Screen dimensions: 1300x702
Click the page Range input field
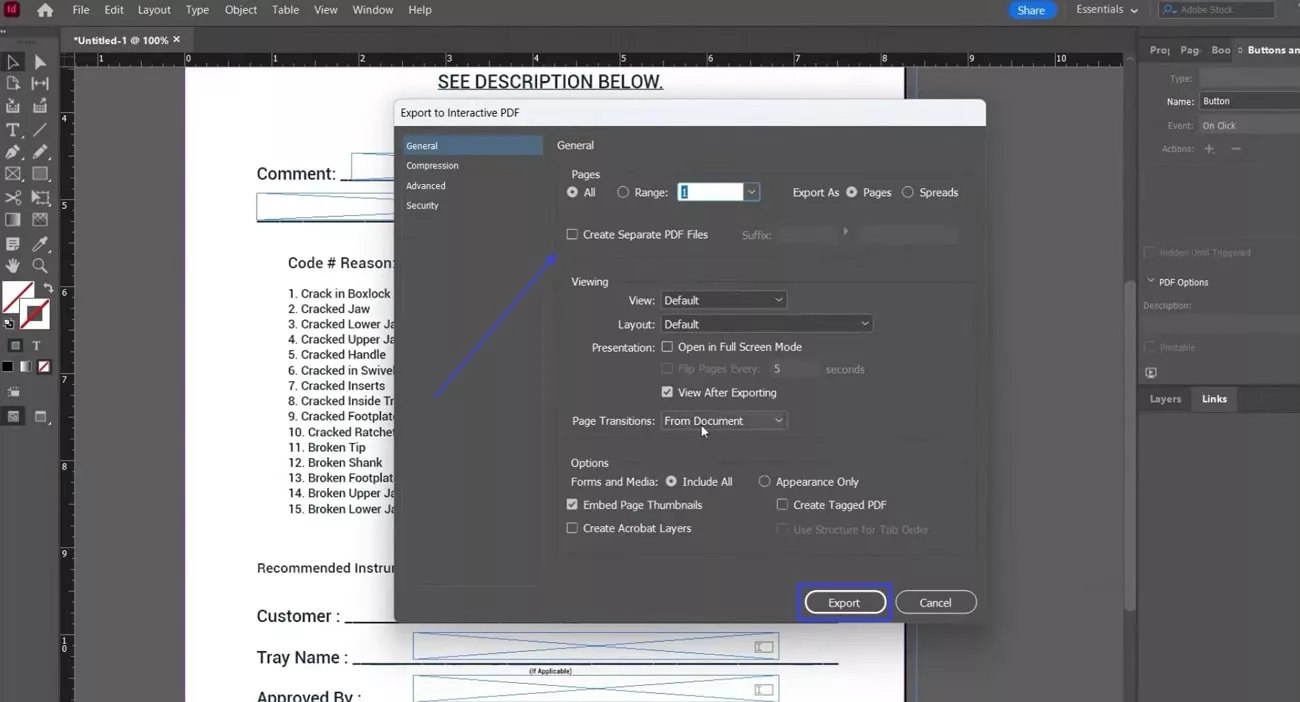point(710,191)
